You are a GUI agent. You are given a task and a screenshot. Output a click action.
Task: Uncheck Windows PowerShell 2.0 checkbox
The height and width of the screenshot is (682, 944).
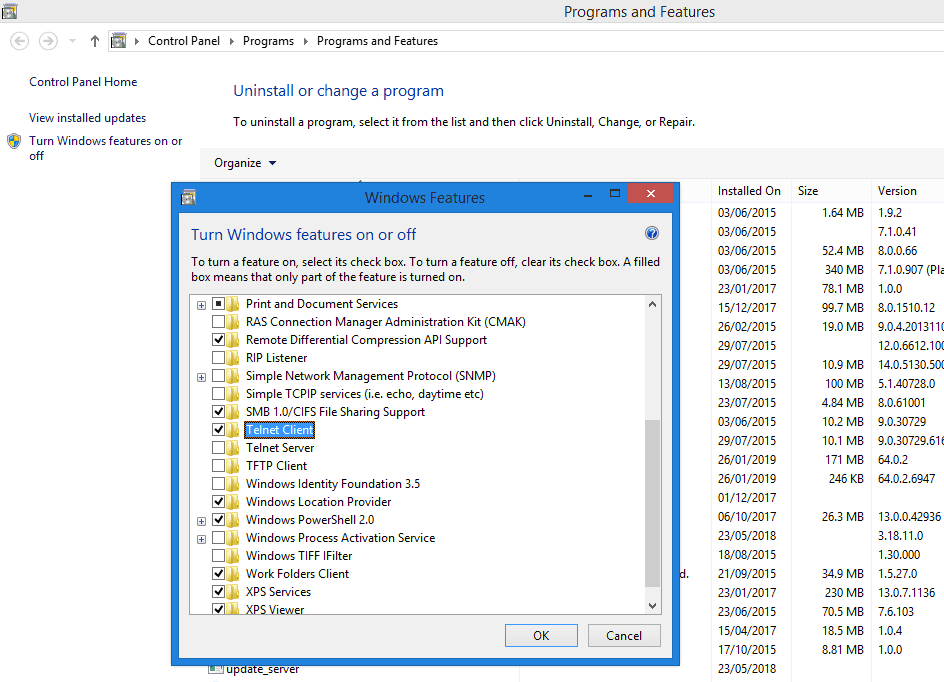[219, 519]
